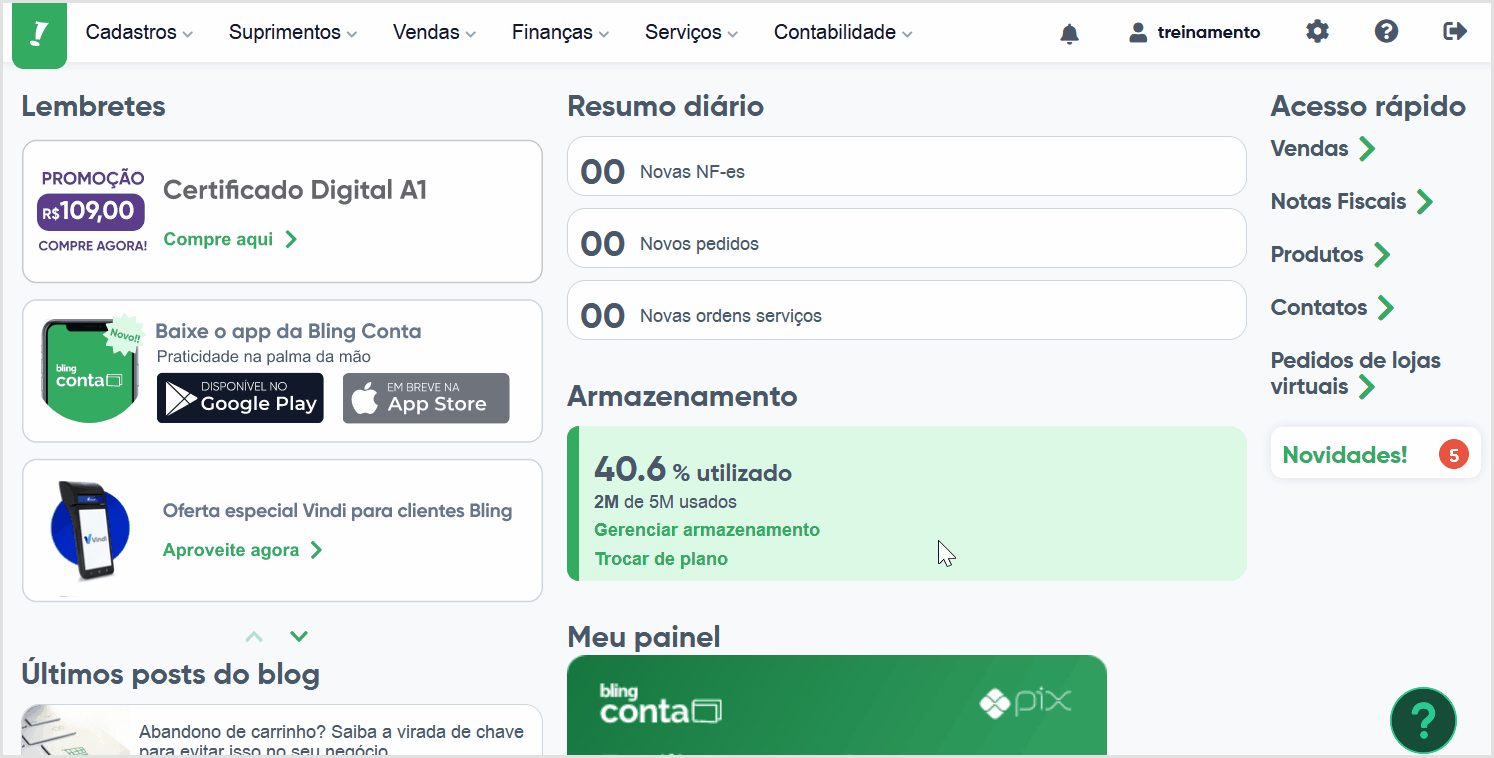Click the Bling Conta phone image
Viewport: 1494px width, 758px height.
pyautogui.click(x=90, y=370)
